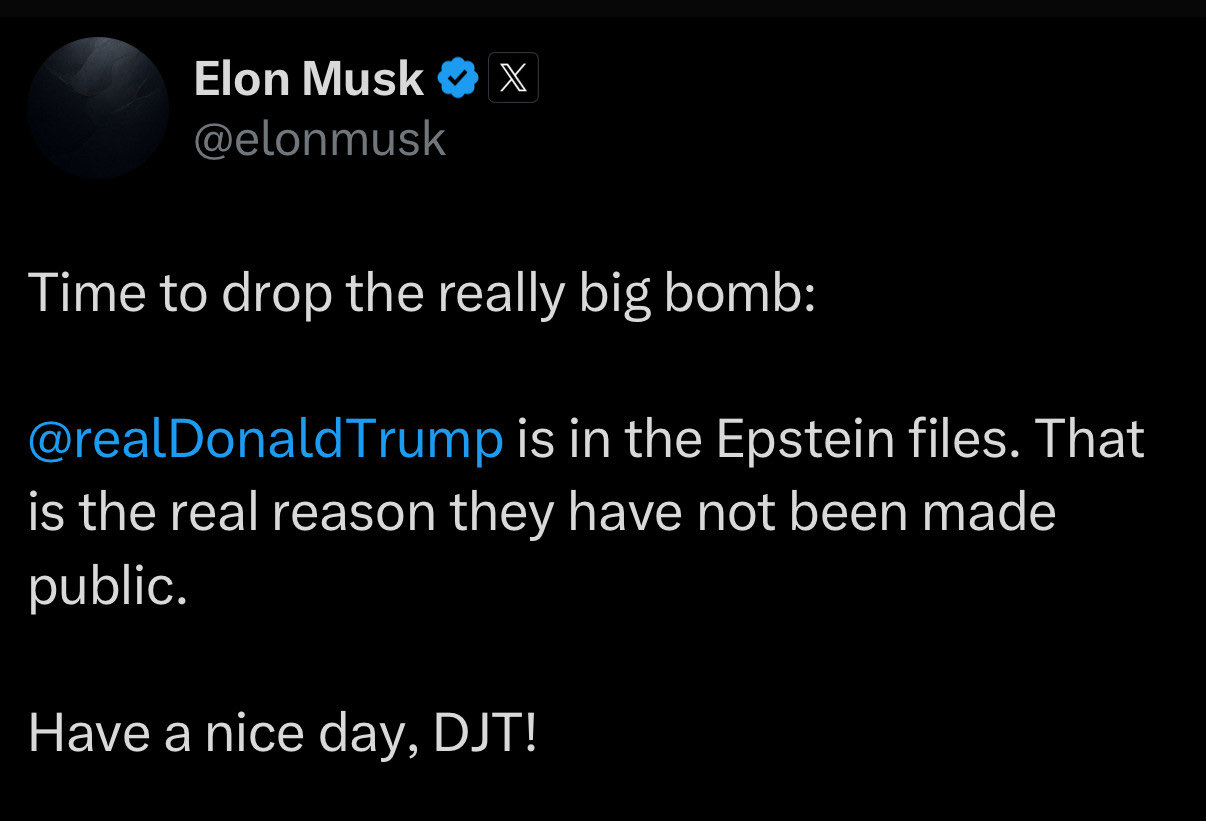Open Elon Musk's profile avatar
Screen dimensions: 1206x821
pyautogui.click(x=98, y=107)
